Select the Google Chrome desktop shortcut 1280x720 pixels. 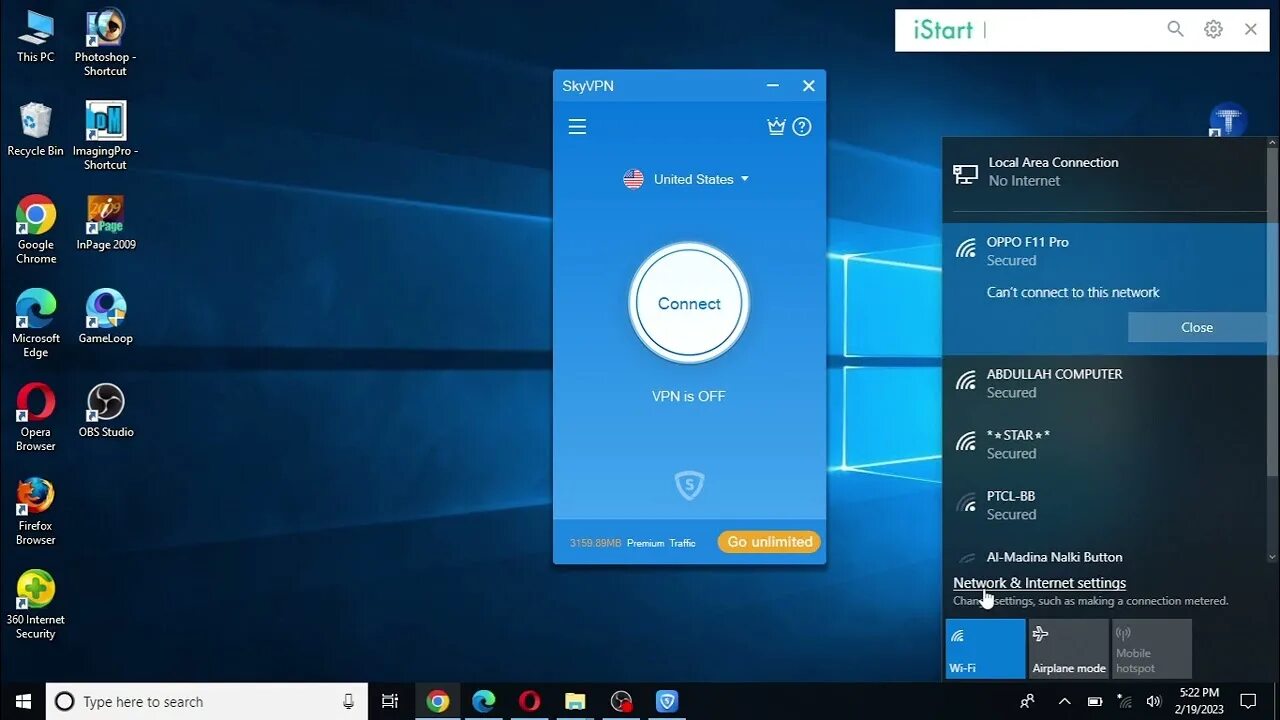pyautogui.click(x=35, y=230)
